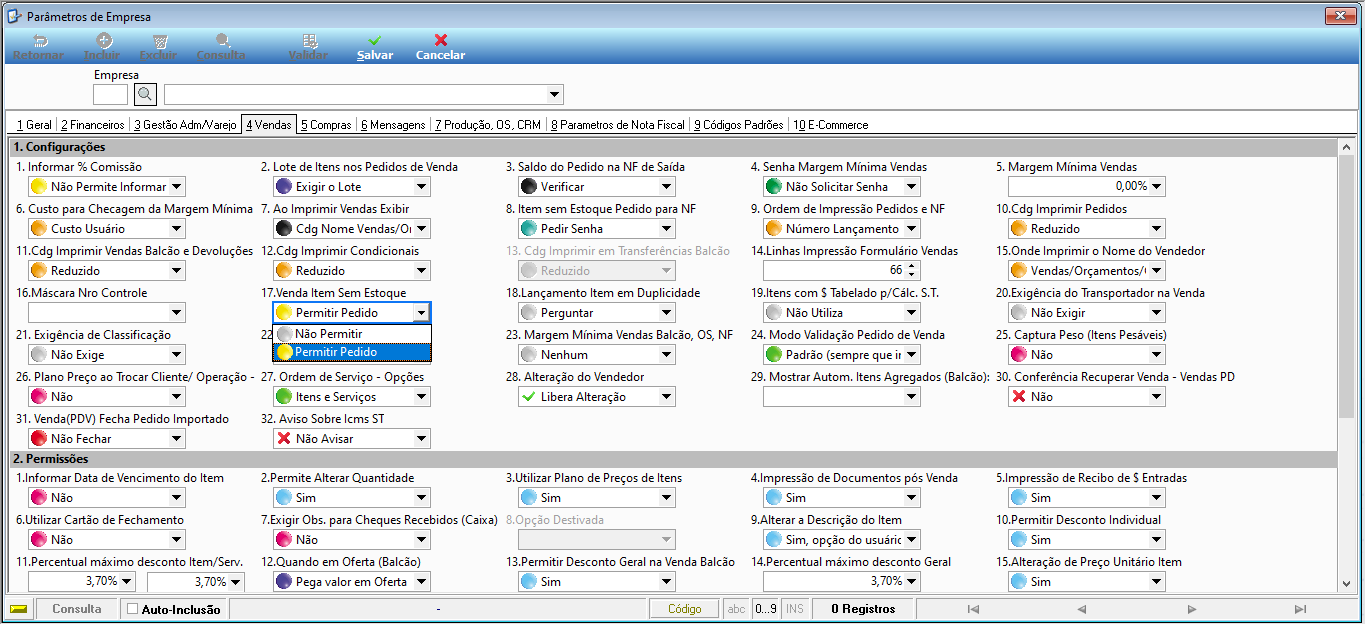Viewport: 1366px width, 625px height.
Task: Select 'Não Permitir' in the open dropdown list
Action: tap(352, 334)
